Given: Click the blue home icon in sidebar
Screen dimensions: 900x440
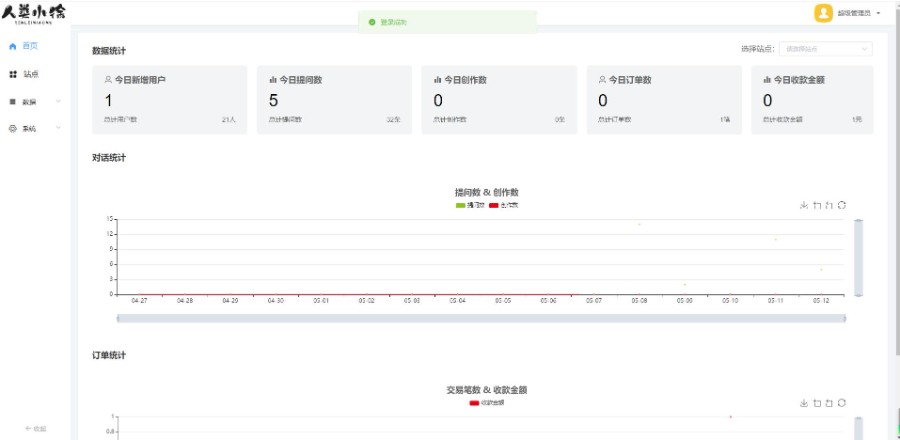Looking at the screenshot, I should click(x=13, y=46).
